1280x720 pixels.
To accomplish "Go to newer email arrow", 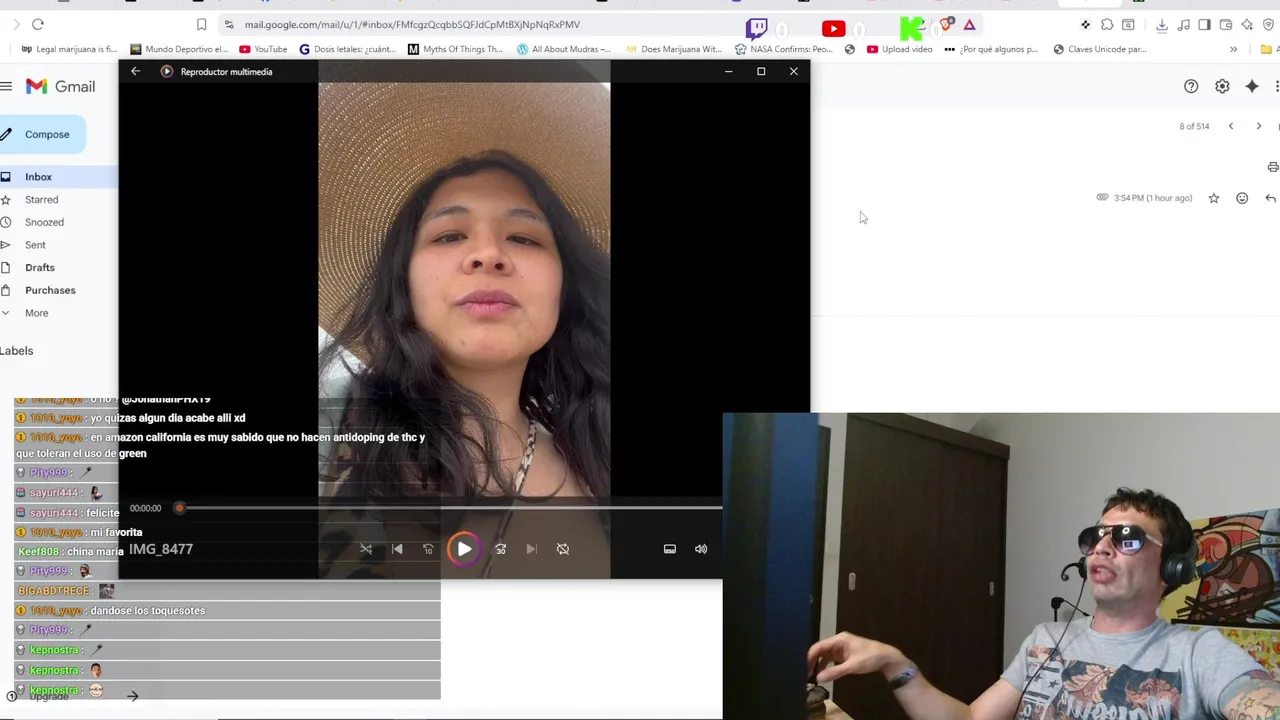I will pos(1231,126).
